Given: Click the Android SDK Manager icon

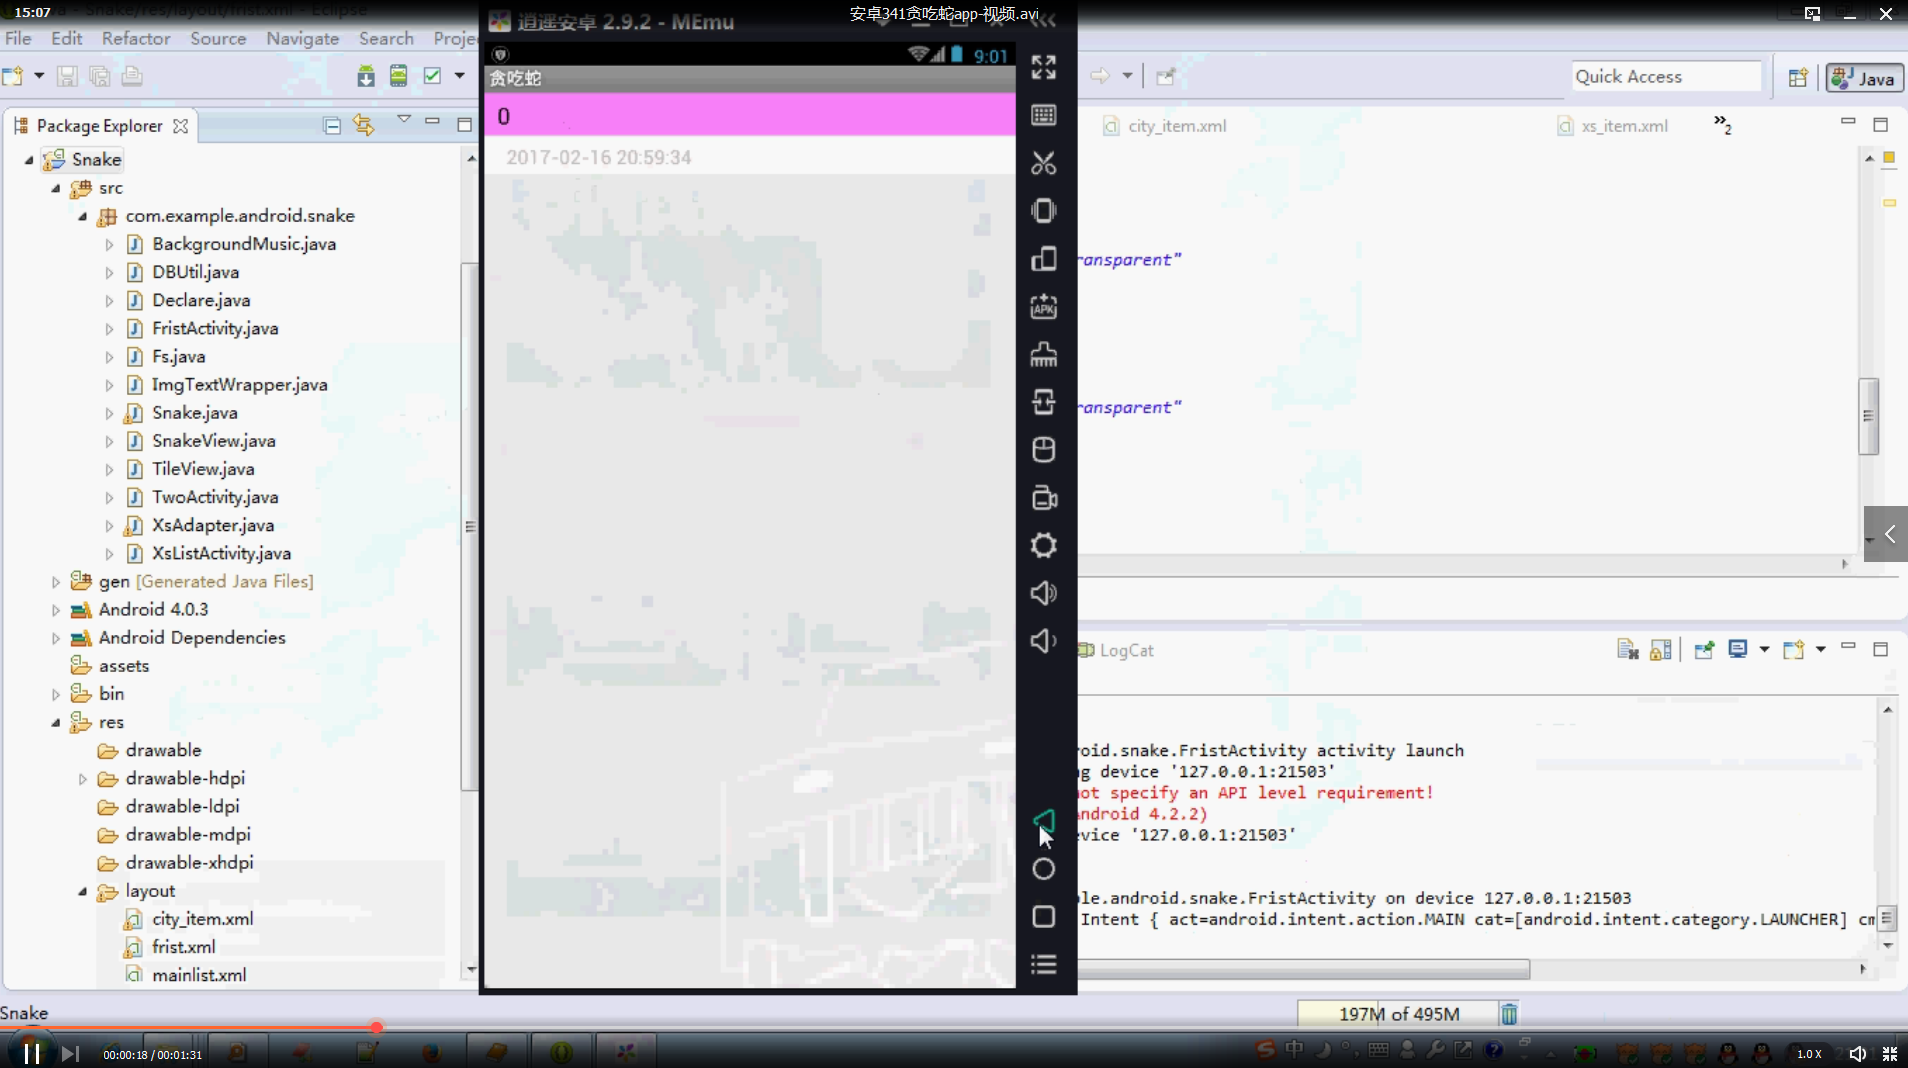Looking at the screenshot, I should 366,76.
